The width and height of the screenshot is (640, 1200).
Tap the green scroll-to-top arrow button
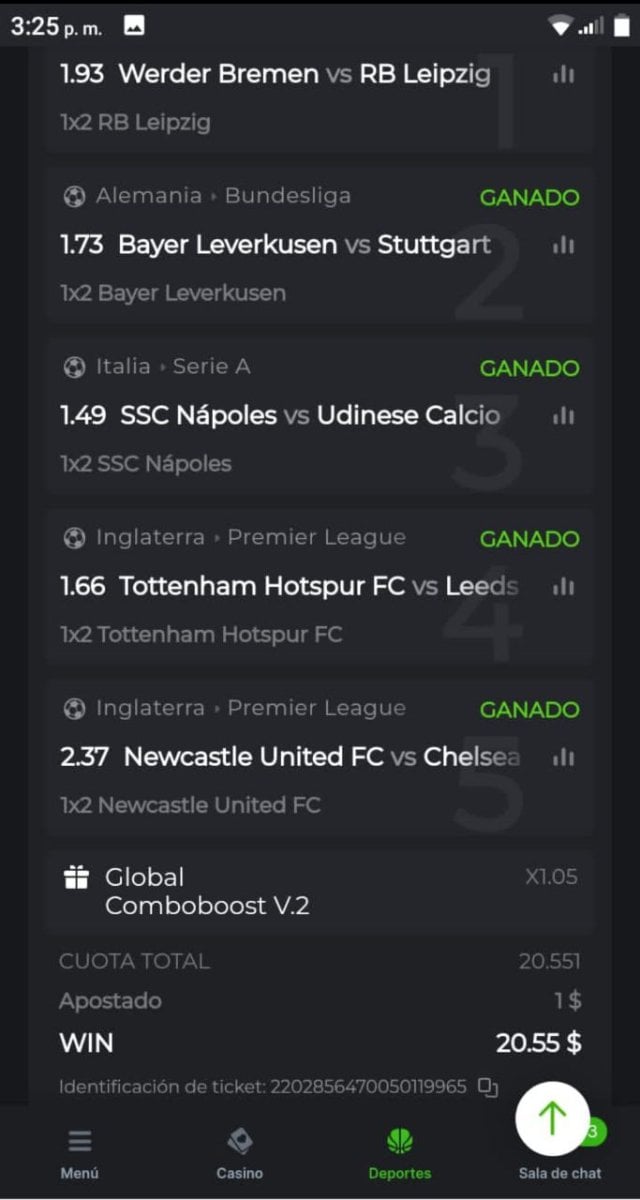(x=552, y=1119)
